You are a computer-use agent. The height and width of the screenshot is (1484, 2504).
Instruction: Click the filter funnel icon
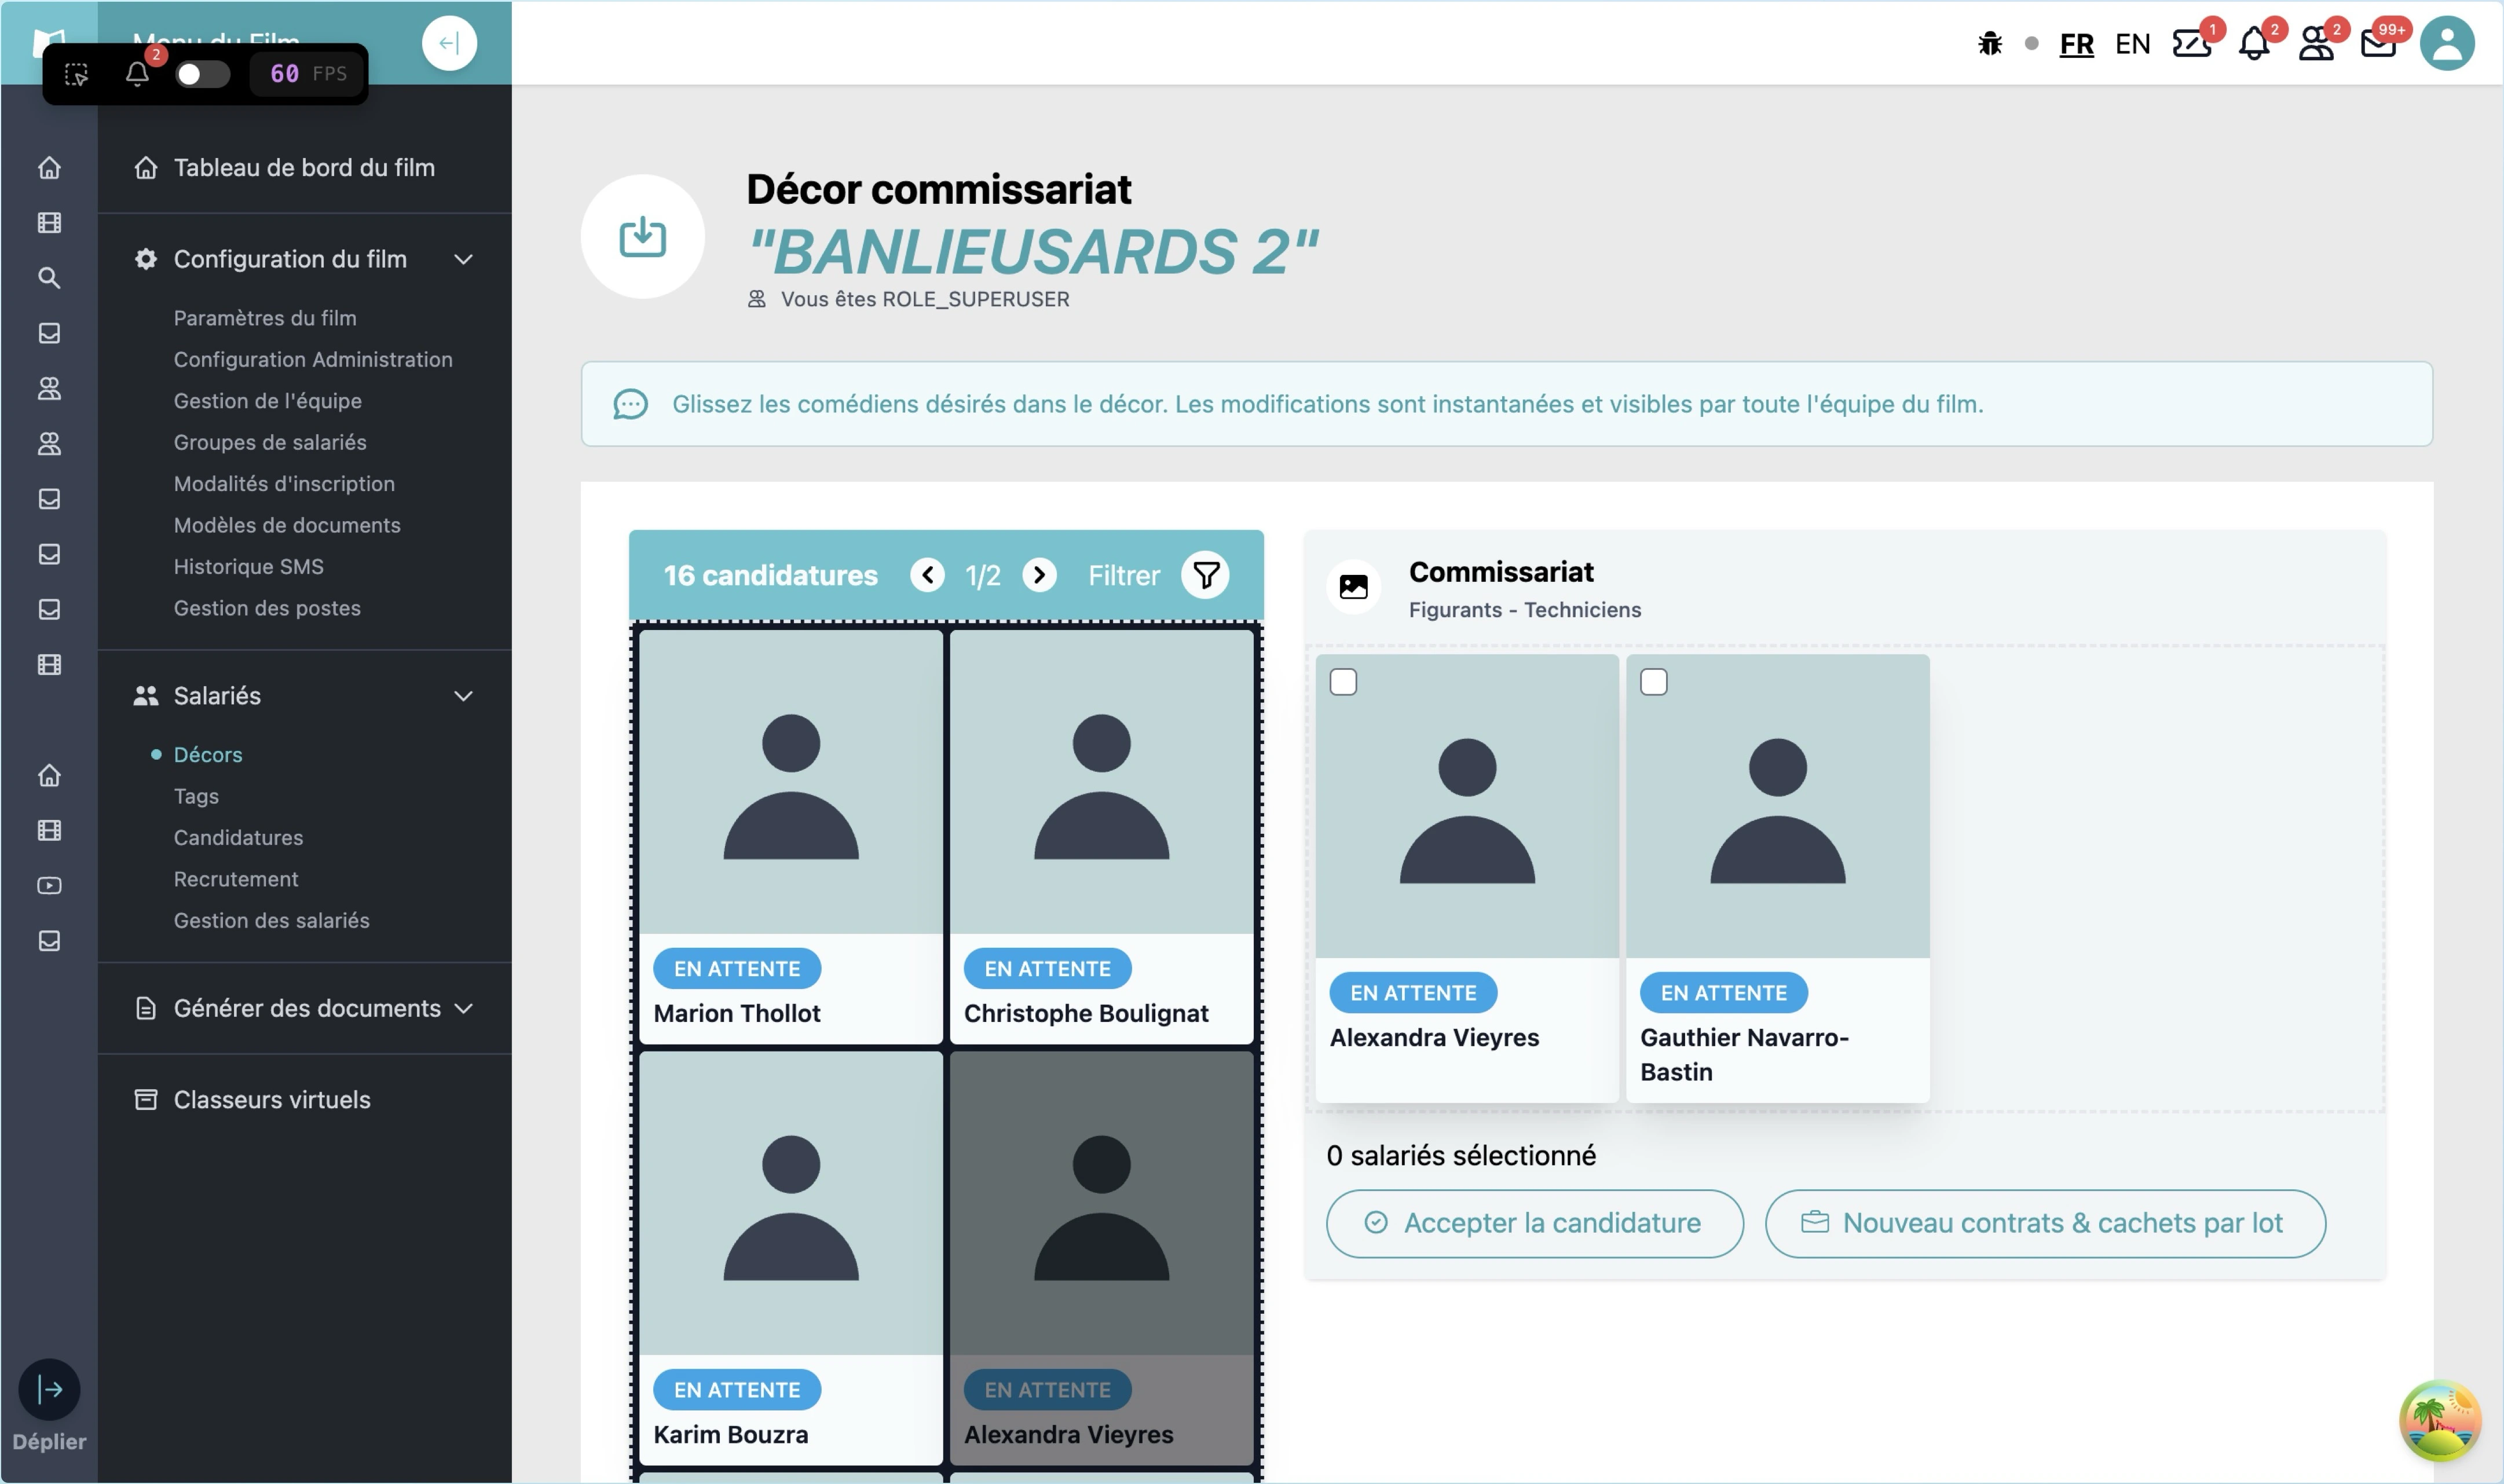1205,575
